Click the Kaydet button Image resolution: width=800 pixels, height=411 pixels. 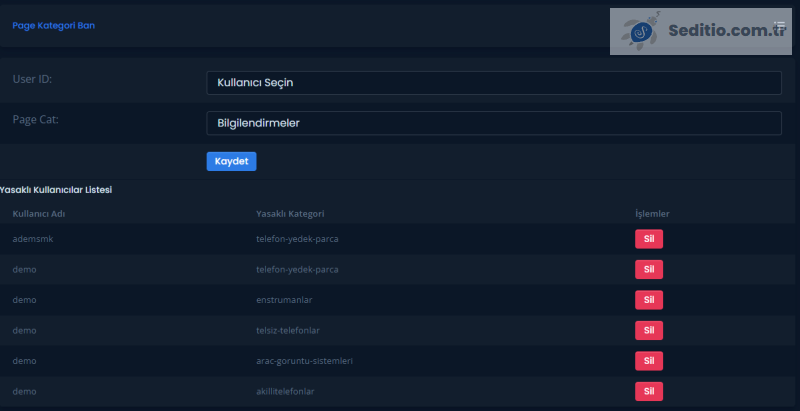[231, 161]
